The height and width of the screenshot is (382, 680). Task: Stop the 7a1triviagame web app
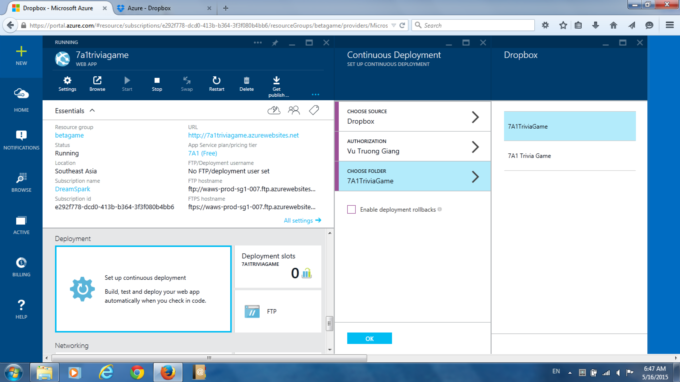point(157,84)
